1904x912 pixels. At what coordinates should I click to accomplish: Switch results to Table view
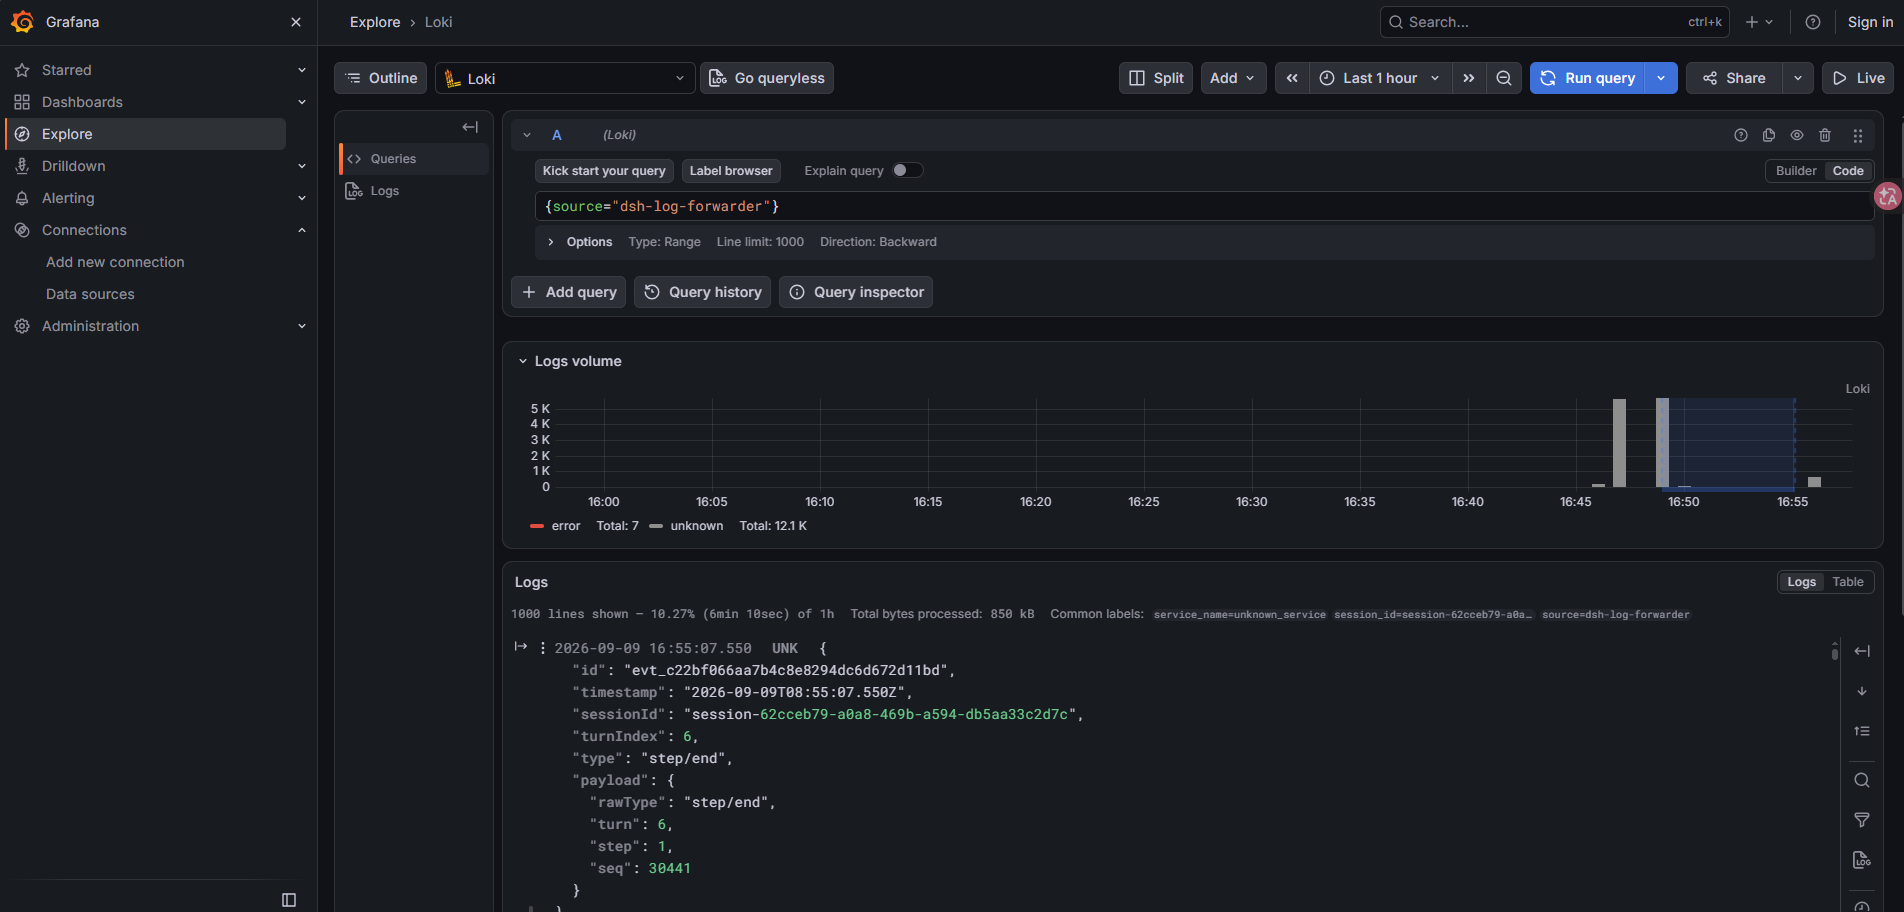[1848, 582]
